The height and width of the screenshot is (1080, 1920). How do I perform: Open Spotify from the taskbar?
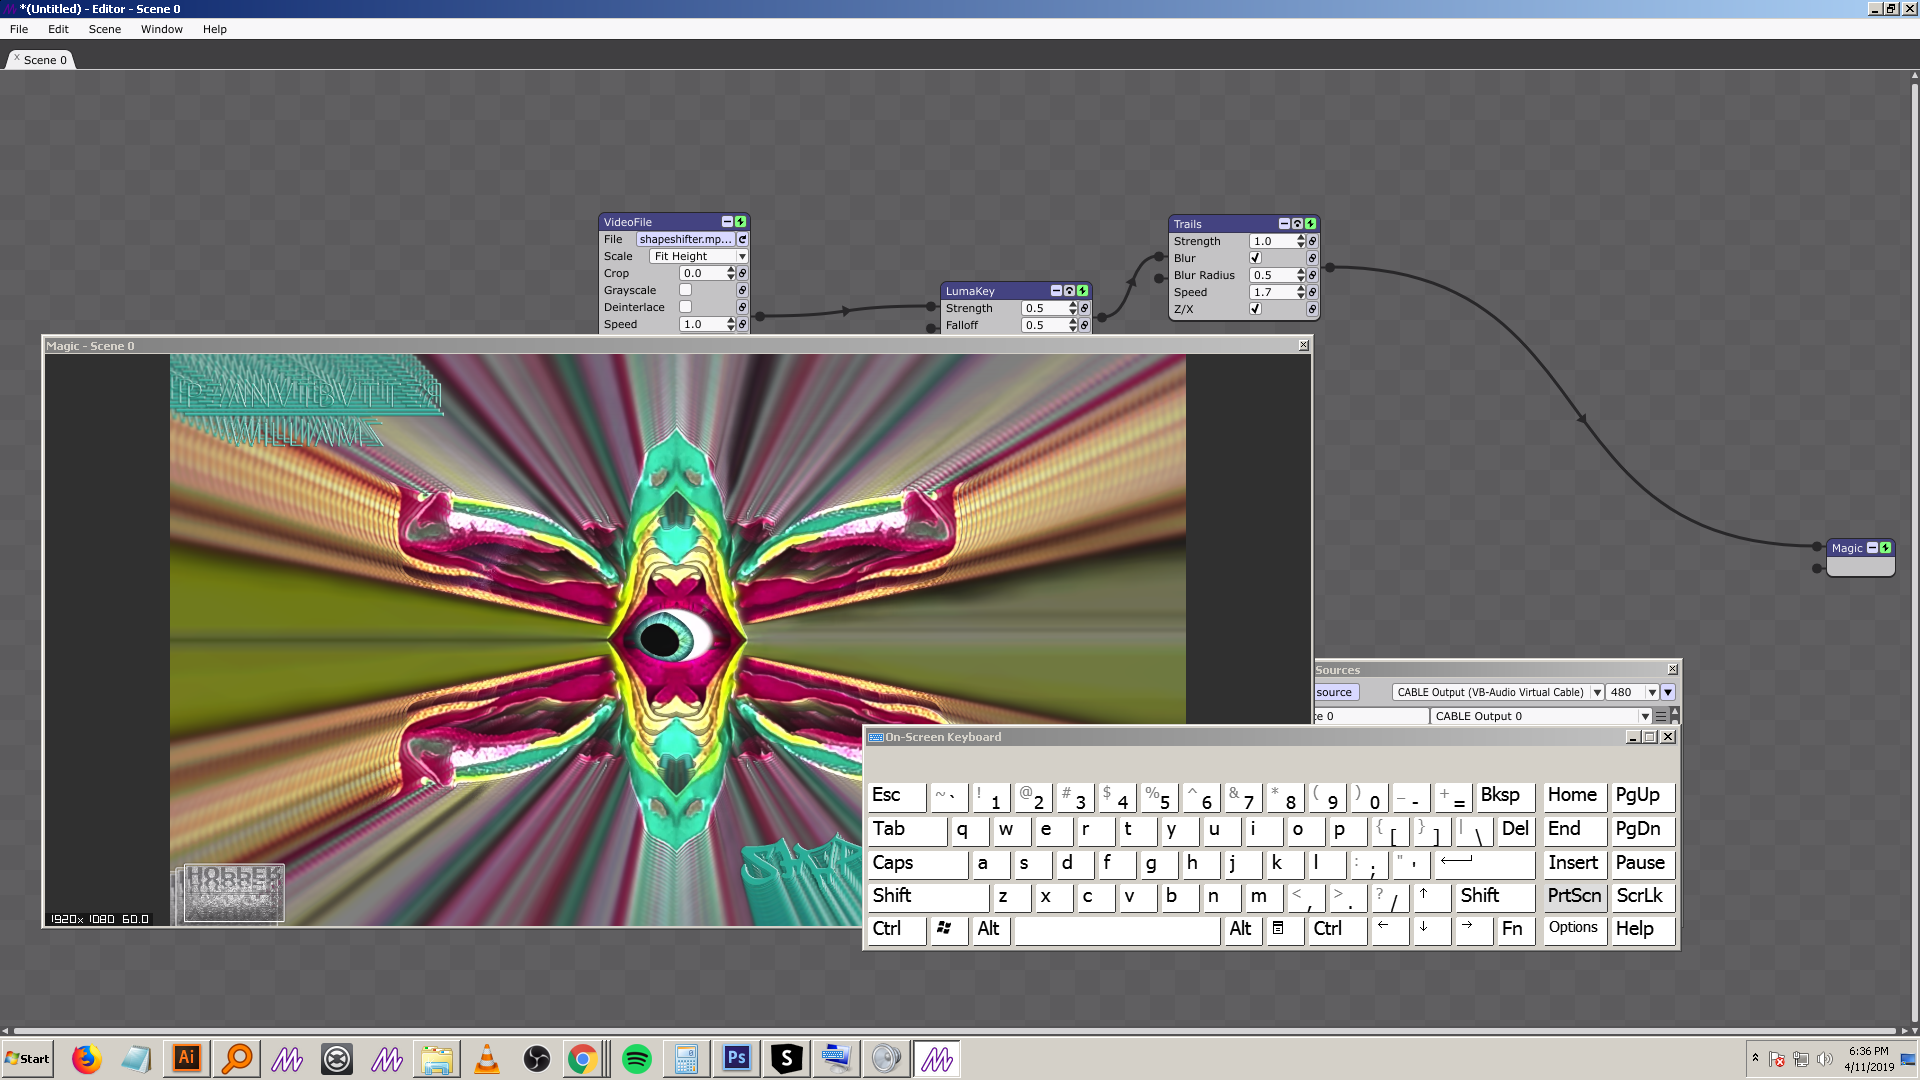coord(637,1059)
